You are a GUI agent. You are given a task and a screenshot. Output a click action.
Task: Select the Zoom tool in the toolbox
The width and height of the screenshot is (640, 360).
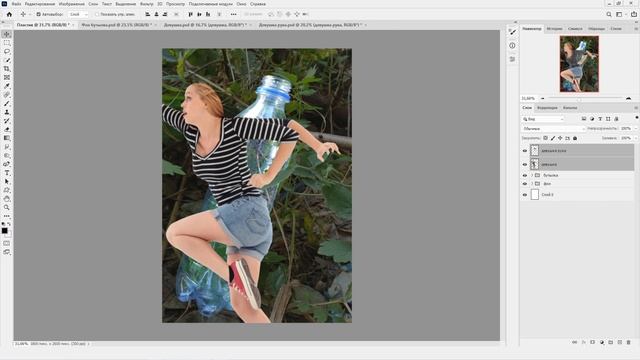7,207
